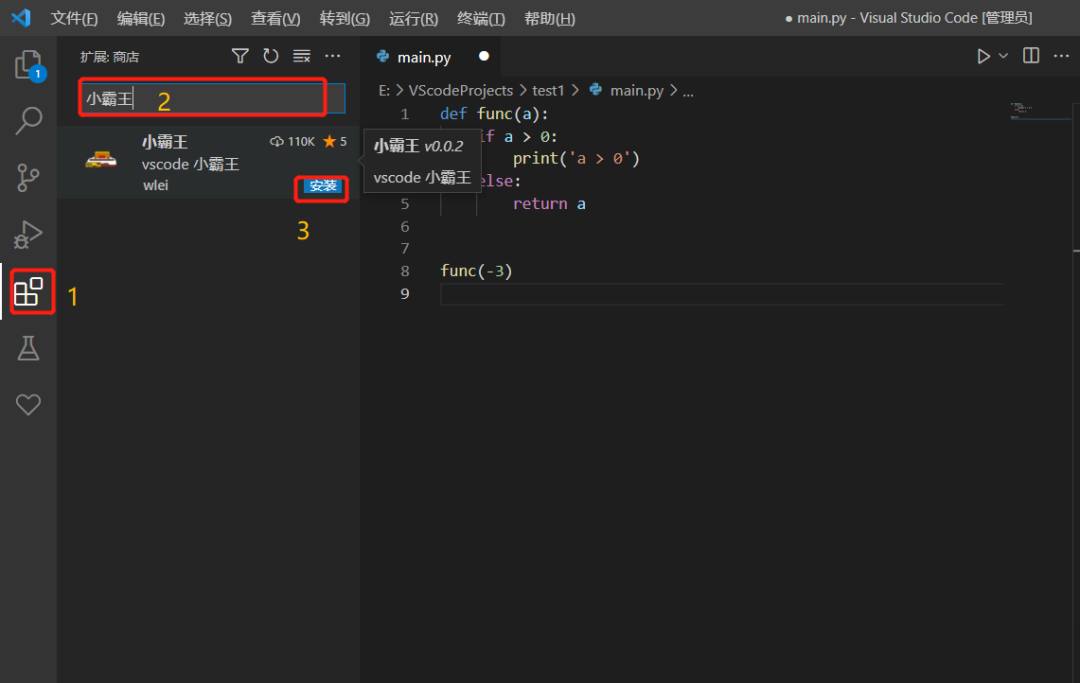Open the Source Control view
This screenshot has width=1080, height=683.
(x=28, y=178)
